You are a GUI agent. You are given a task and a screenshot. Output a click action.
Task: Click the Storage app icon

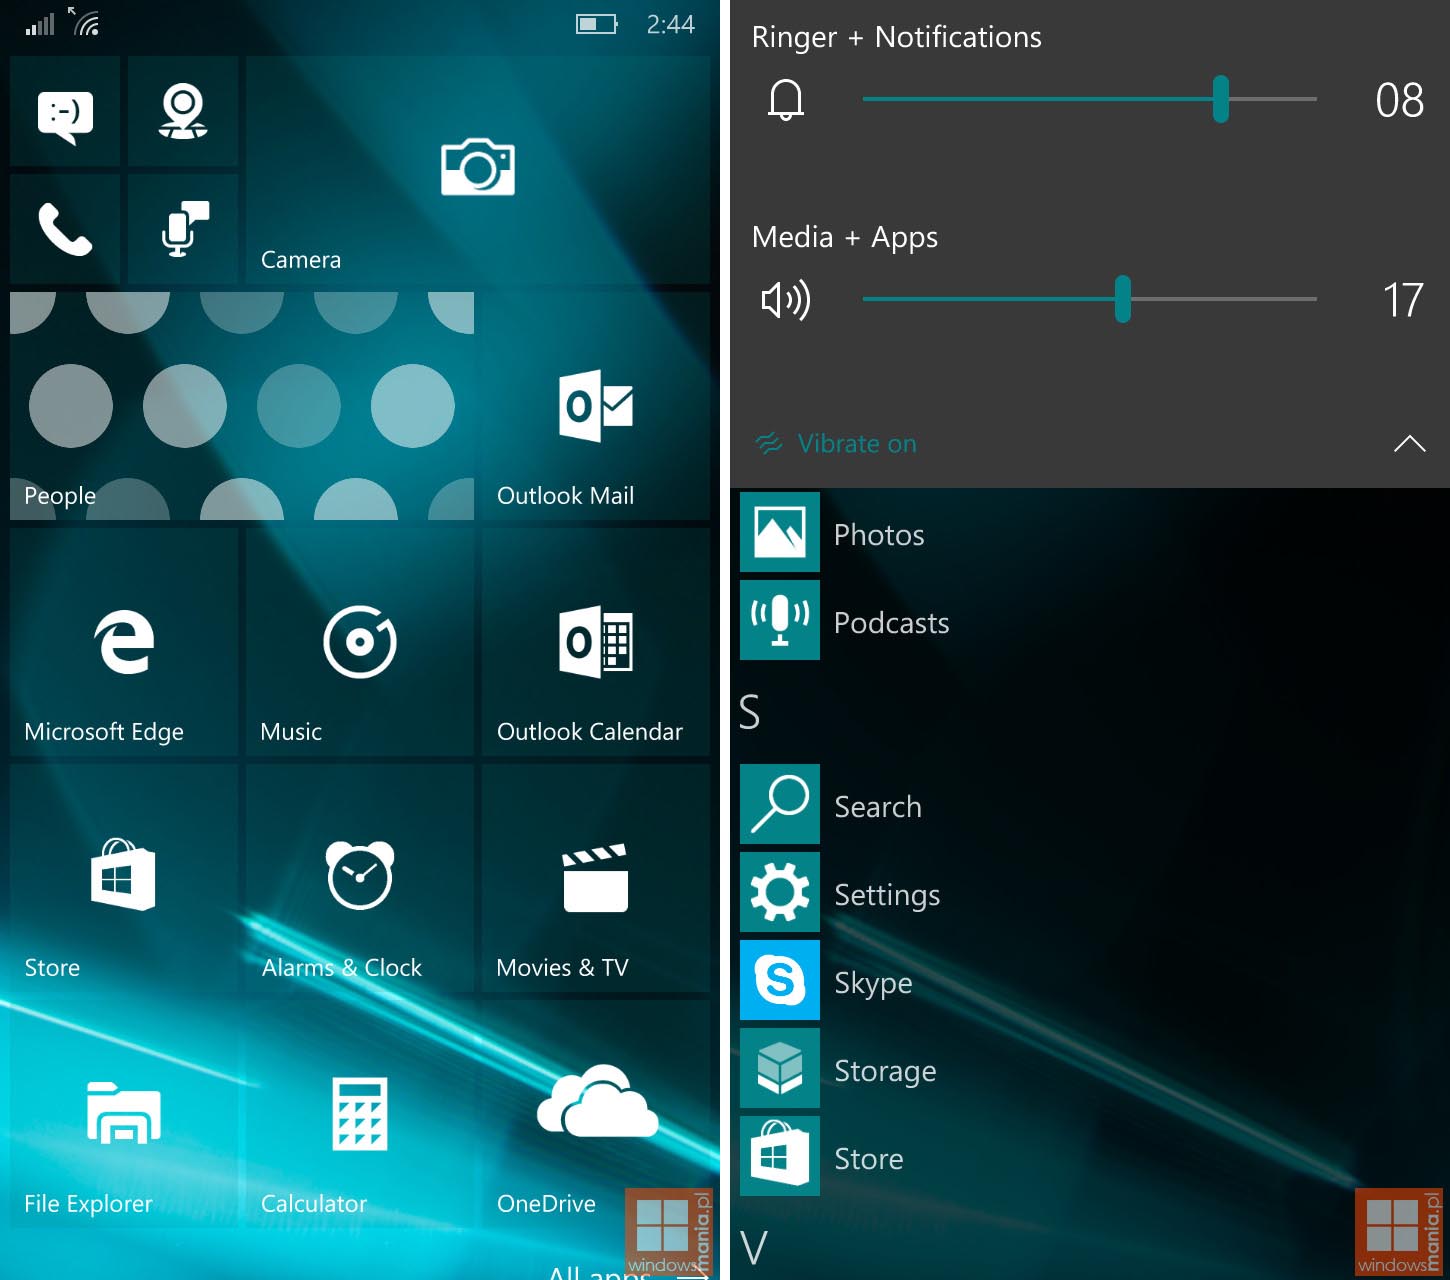780,1068
